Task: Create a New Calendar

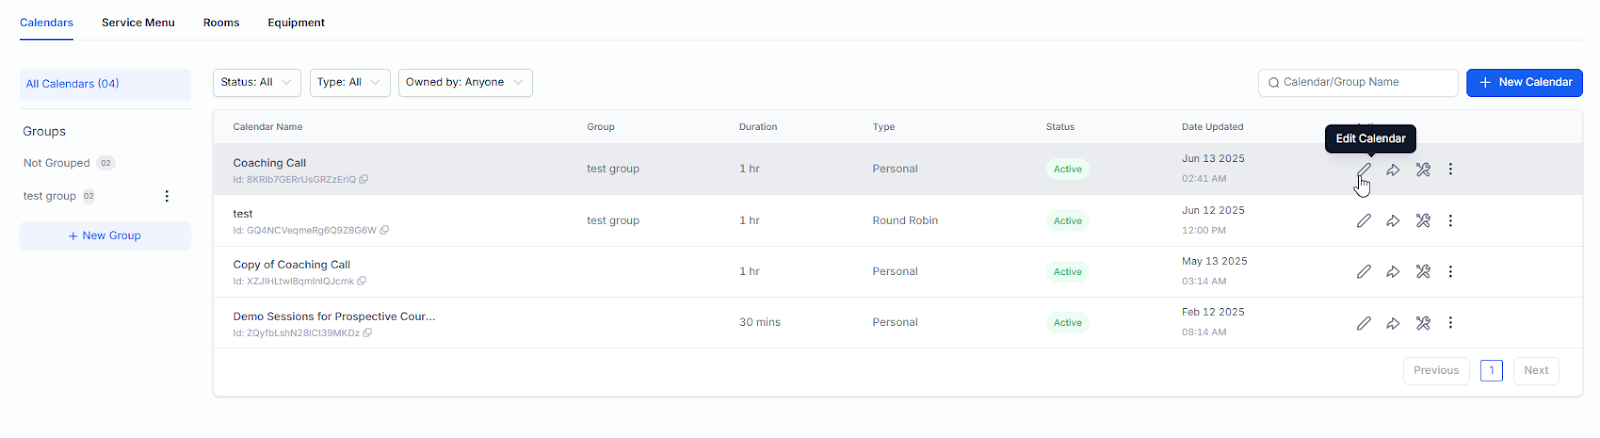Action: [1524, 83]
